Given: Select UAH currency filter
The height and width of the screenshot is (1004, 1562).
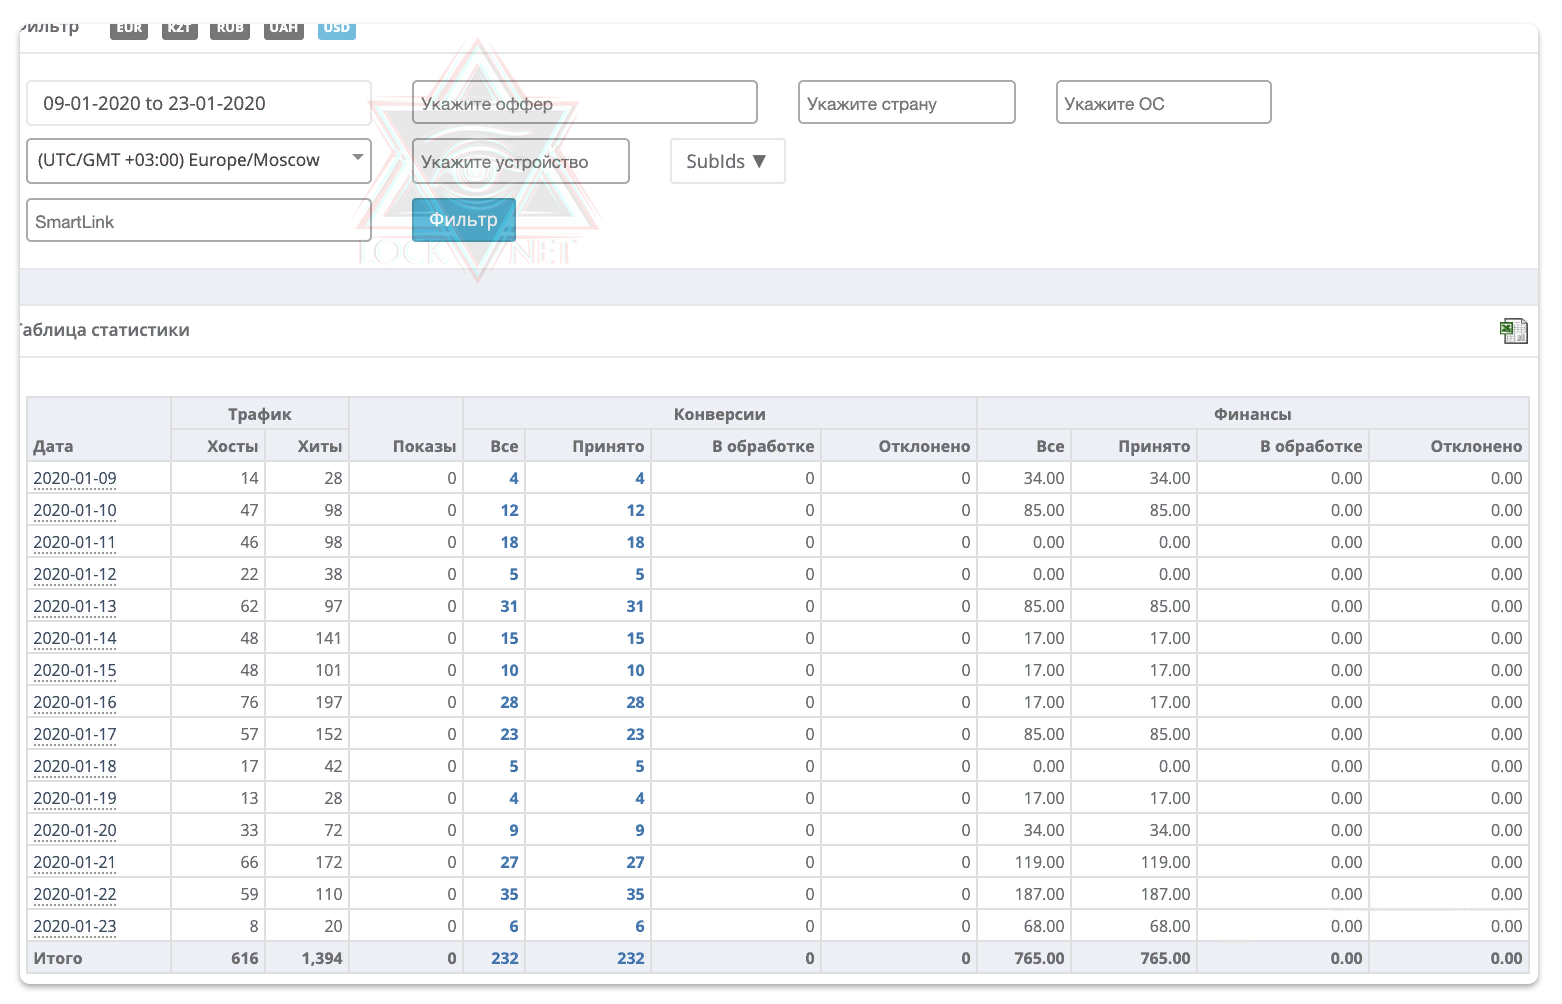Looking at the screenshot, I should 284,28.
